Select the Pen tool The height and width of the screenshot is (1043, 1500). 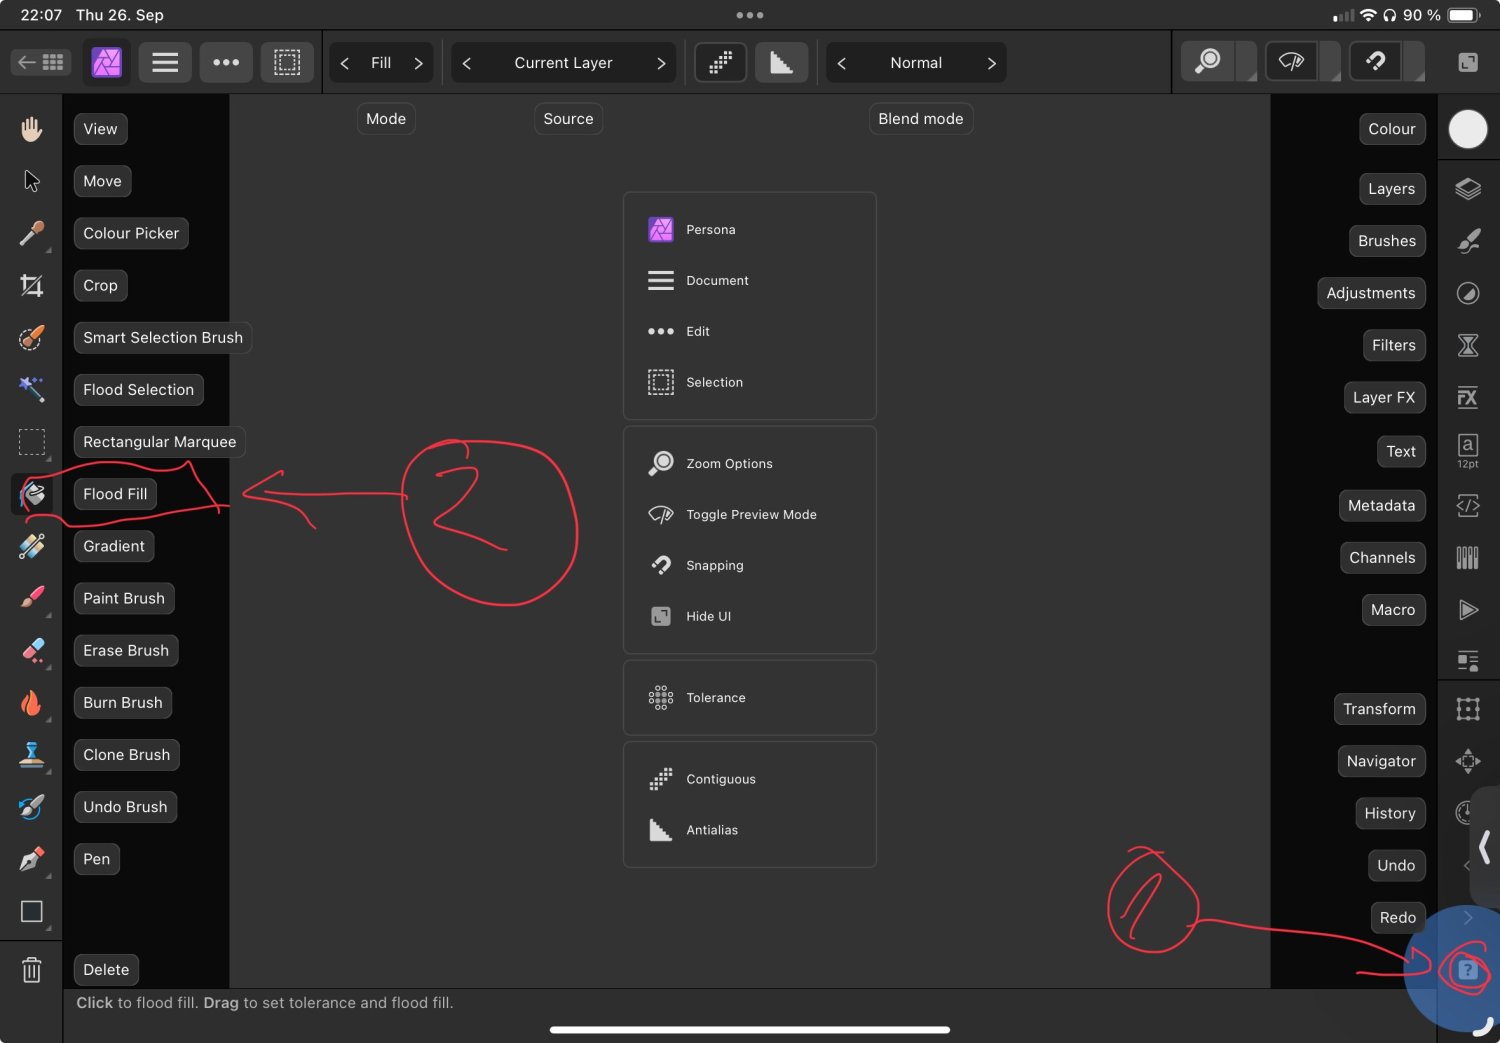pyautogui.click(x=96, y=858)
